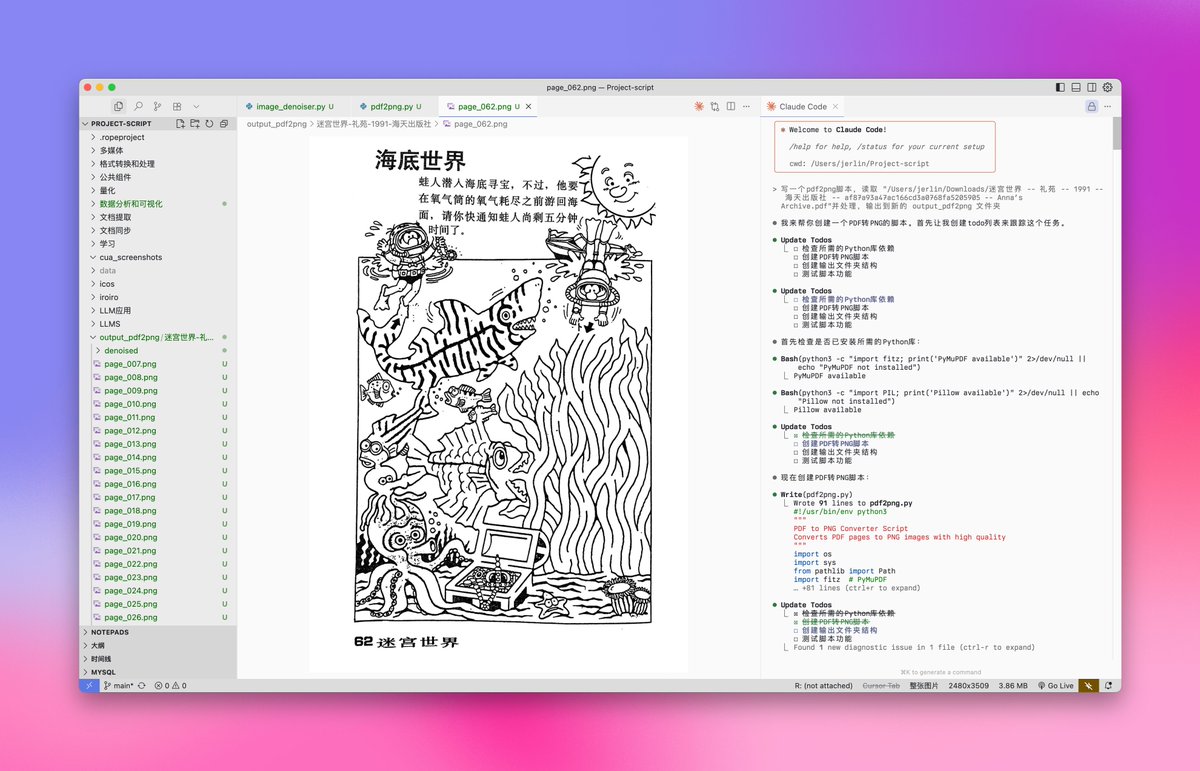Toggle the secondary sidebar layout control
Screen dimensions: 1200x771
[1091, 87]
